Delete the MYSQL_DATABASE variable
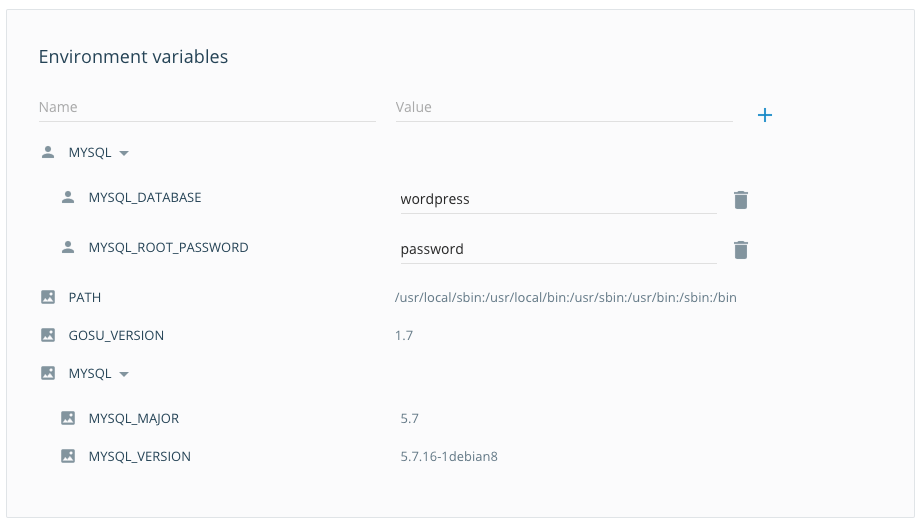Screen dimensions: 920x526 (x=740, y=200)
